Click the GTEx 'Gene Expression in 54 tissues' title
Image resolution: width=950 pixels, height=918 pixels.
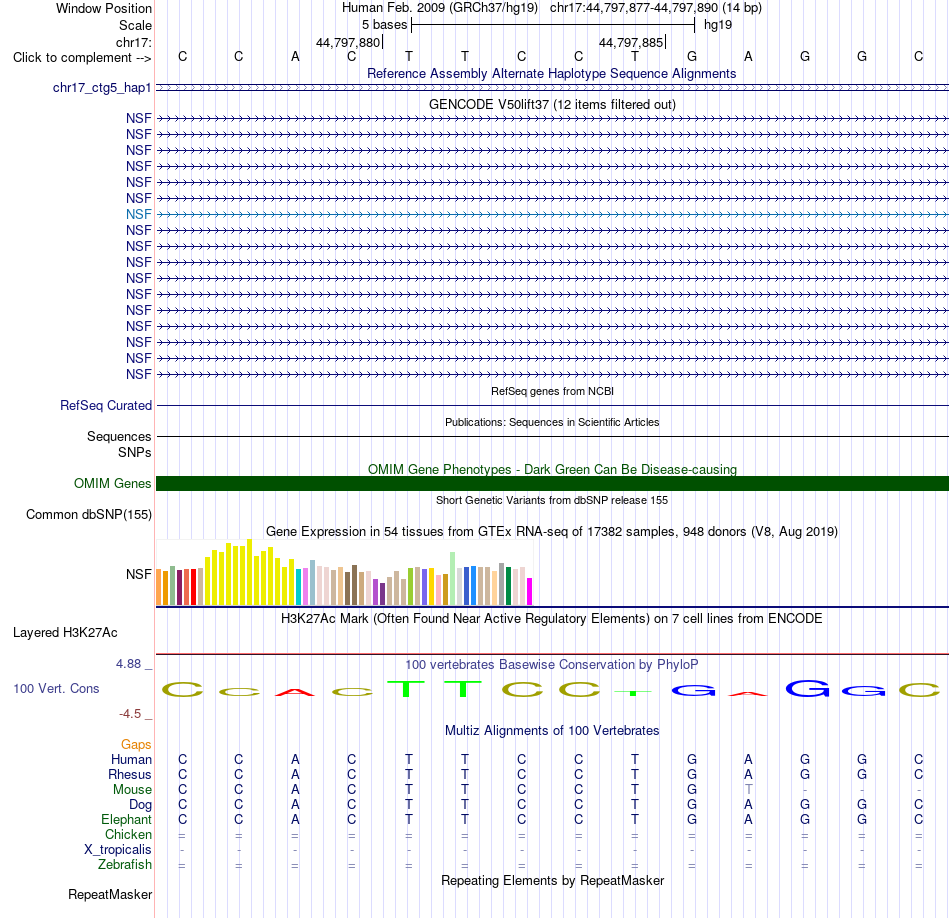pos(552,531)
